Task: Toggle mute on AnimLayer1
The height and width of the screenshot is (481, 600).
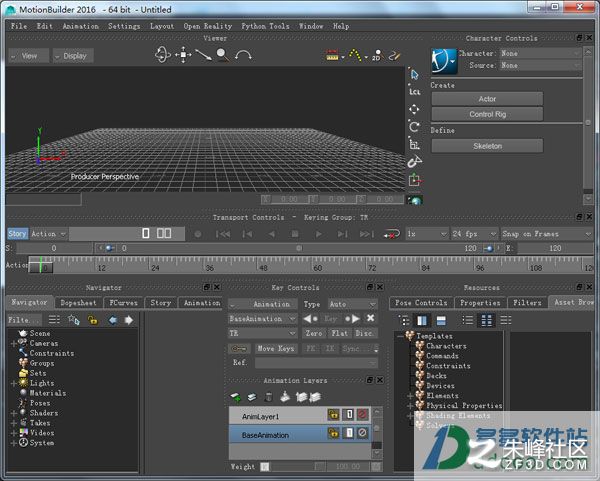Action: click(362, 414)
